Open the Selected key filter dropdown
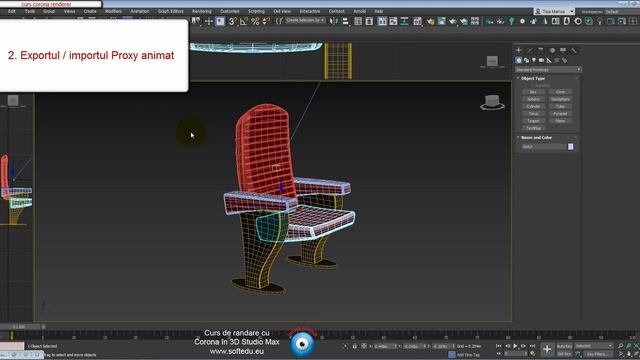Image resolution: width=640 pixels, height=360 pixels. point(594,346)
